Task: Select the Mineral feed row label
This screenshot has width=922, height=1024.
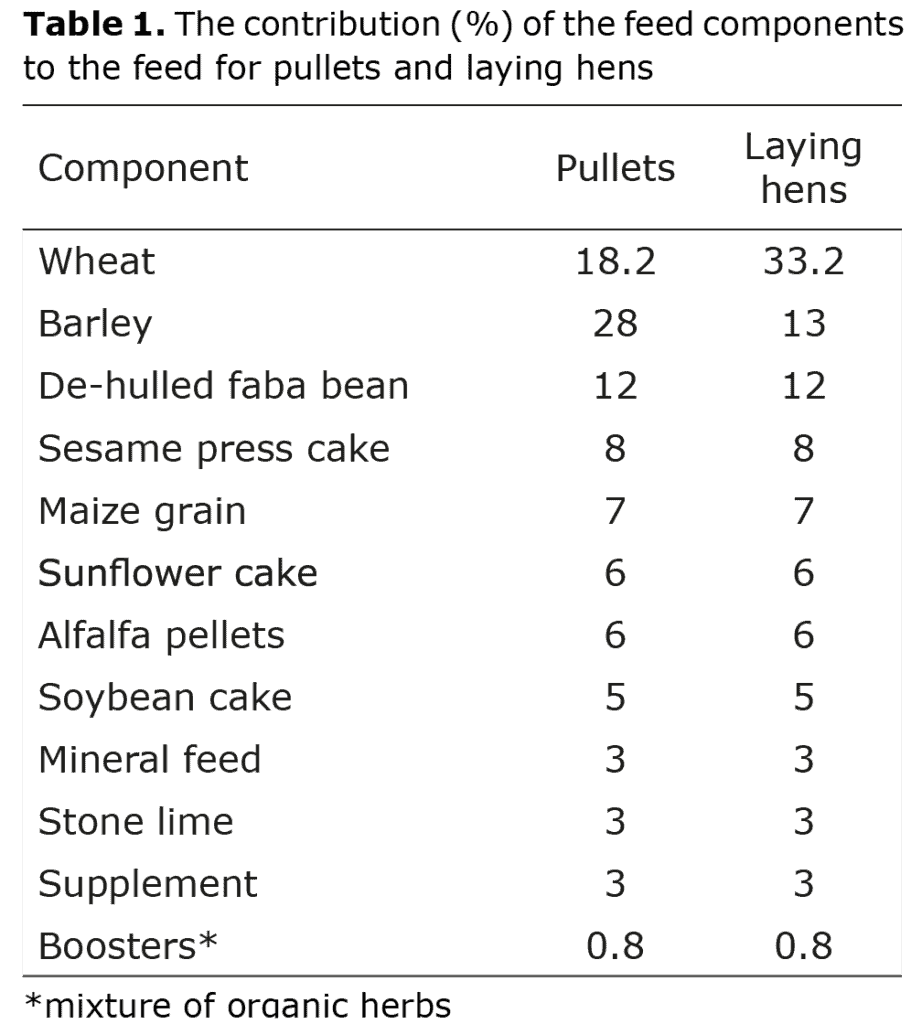Action: pos(149,760)
